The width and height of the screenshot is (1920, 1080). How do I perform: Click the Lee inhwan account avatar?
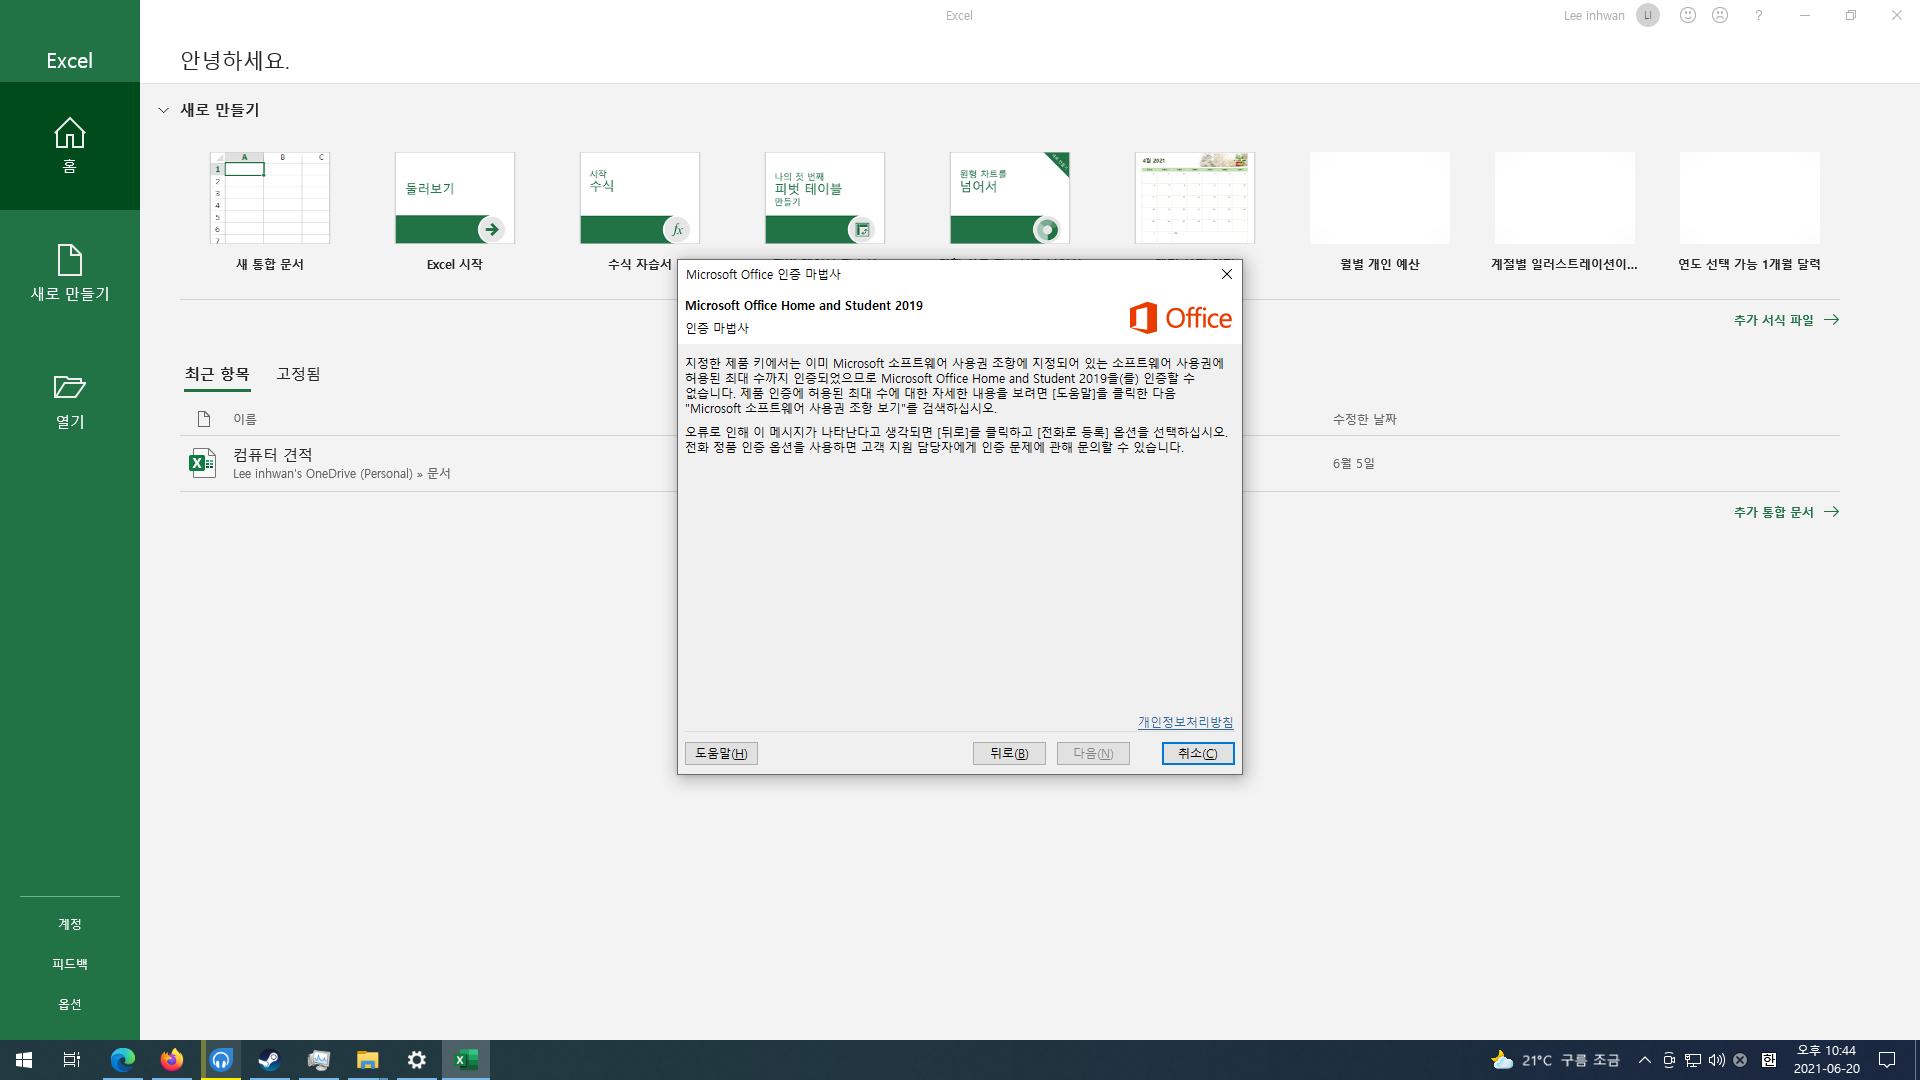1648,15
